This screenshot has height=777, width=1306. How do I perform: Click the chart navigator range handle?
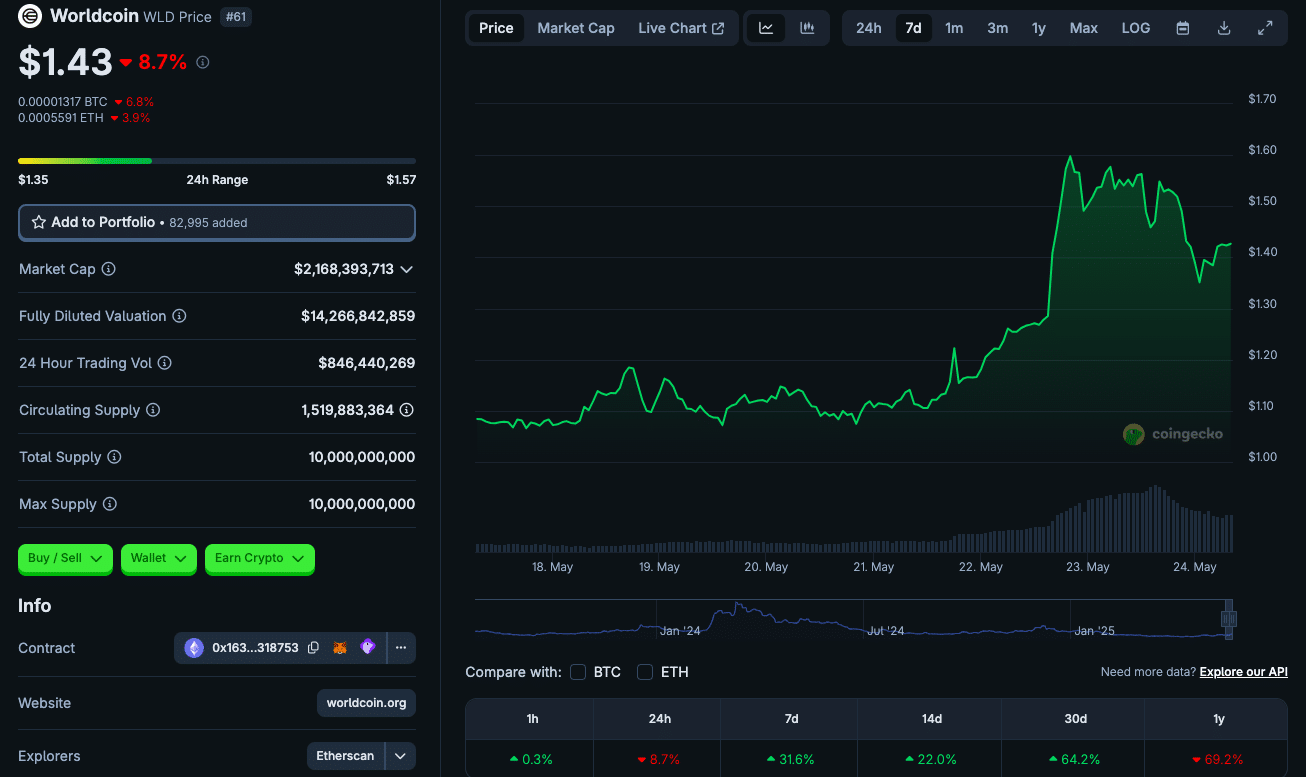click(x=1229, y=619)
